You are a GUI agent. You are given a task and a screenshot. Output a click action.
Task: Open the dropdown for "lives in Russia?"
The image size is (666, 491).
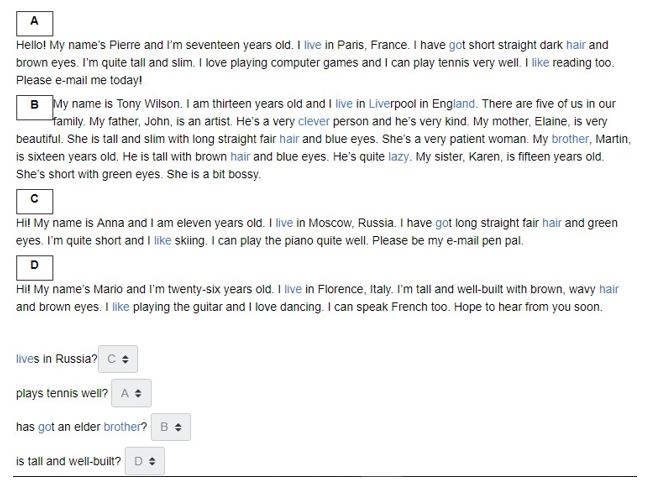[x=120, y=359]
